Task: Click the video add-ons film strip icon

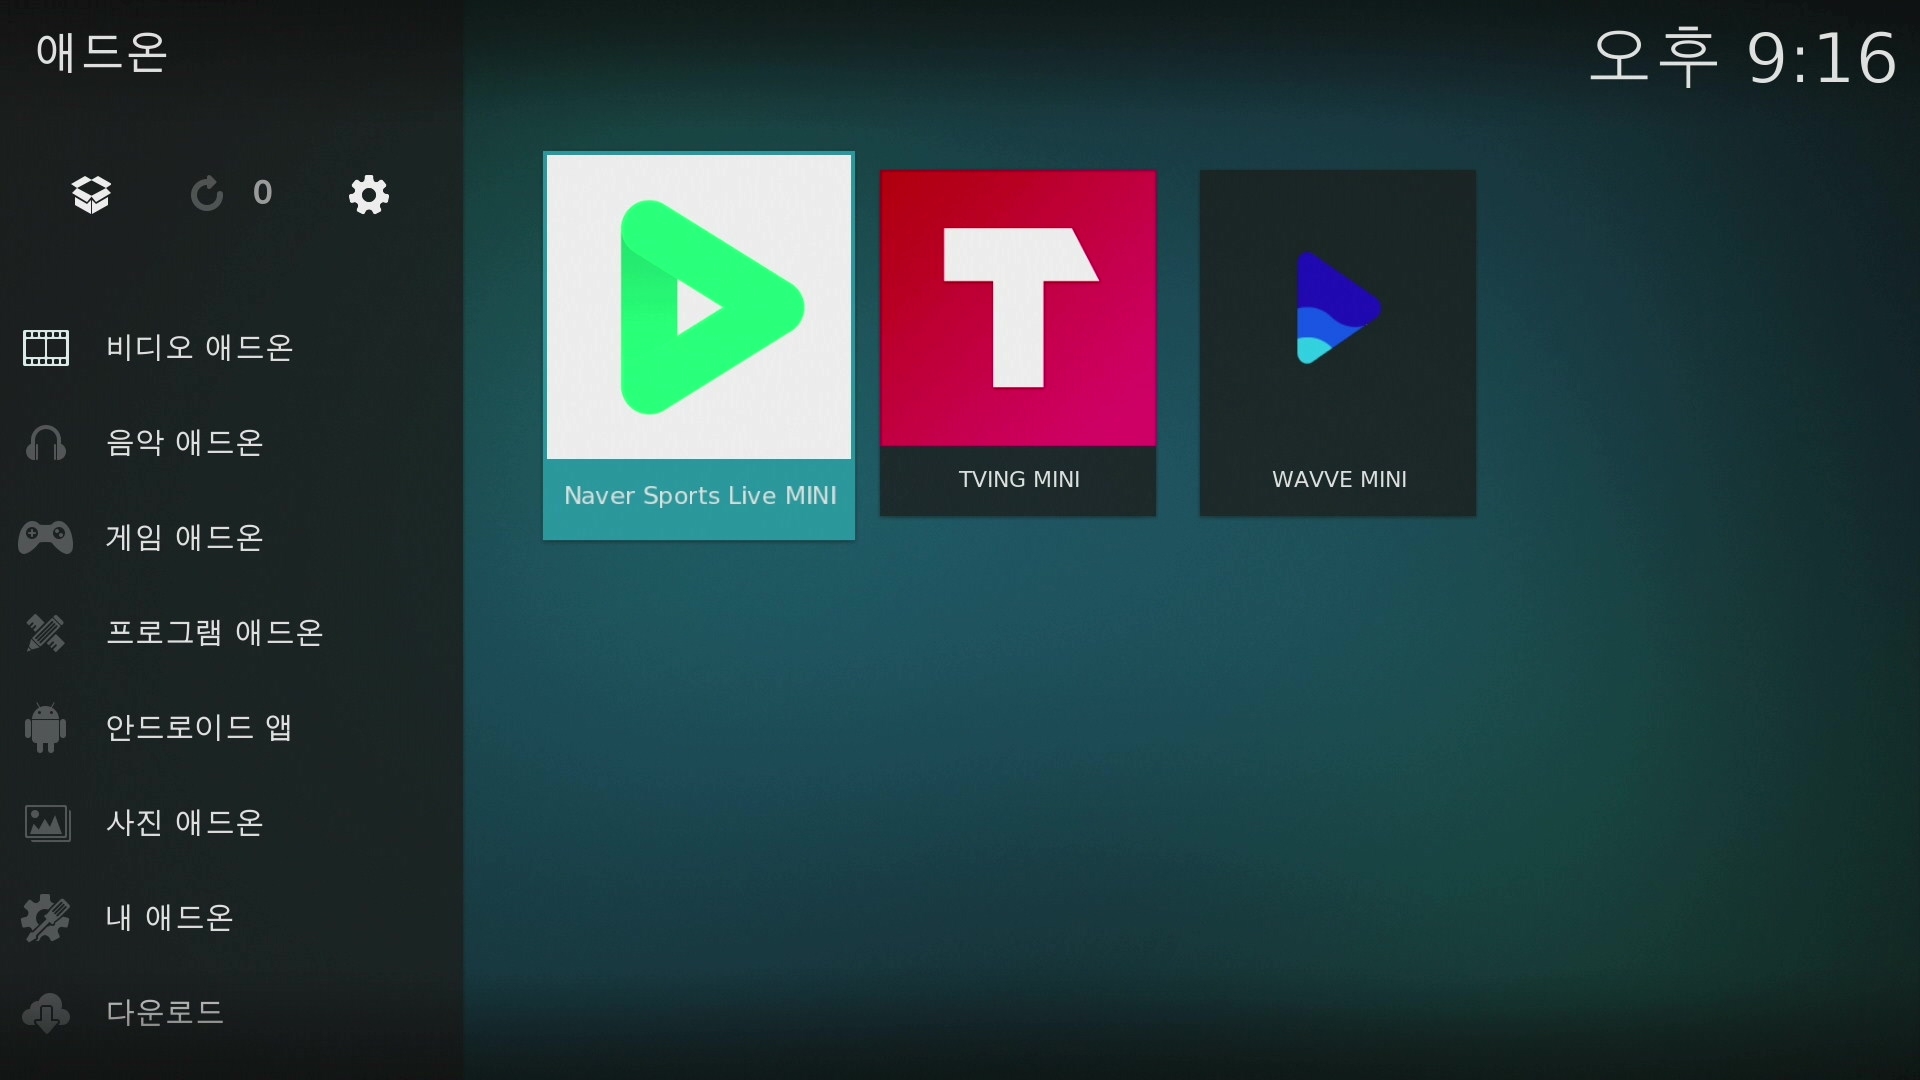Action: click(46, 348)
